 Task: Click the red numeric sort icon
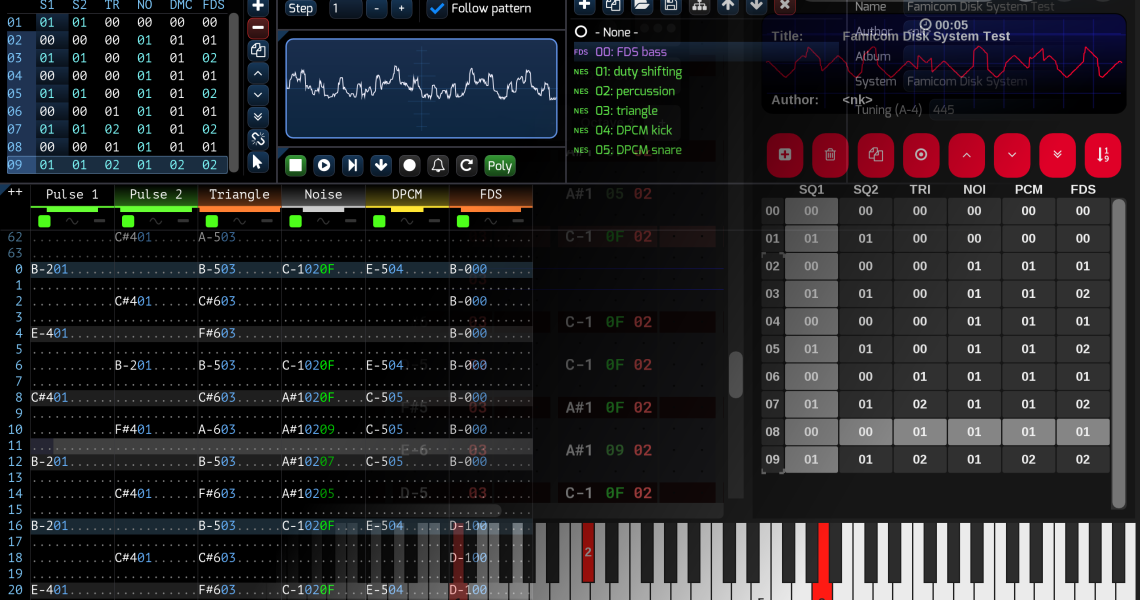1102,155
